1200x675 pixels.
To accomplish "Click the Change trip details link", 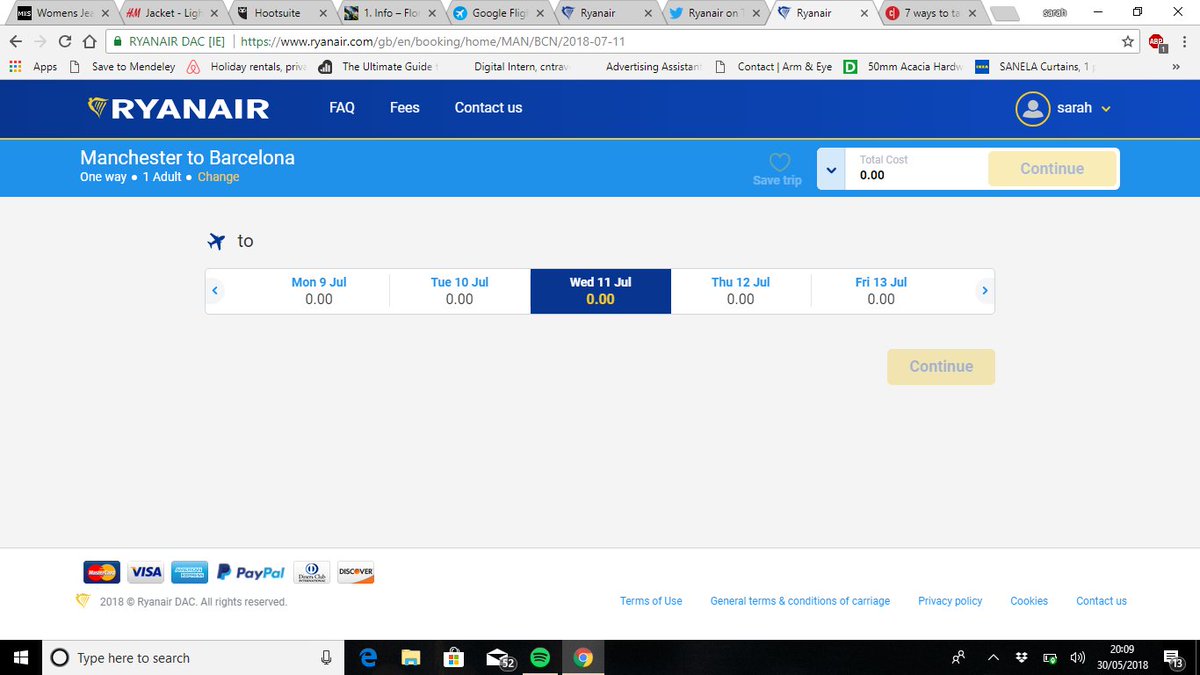I will [218, 177].
